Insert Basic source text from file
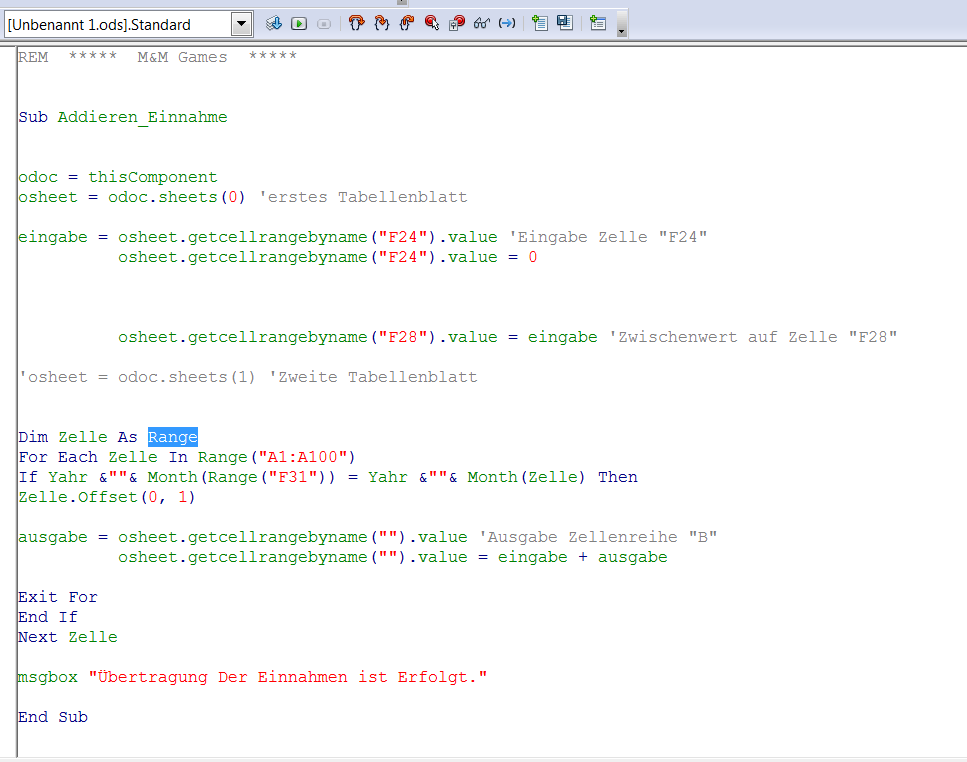This screenshot has height=762, width=967. click(540, 23)
